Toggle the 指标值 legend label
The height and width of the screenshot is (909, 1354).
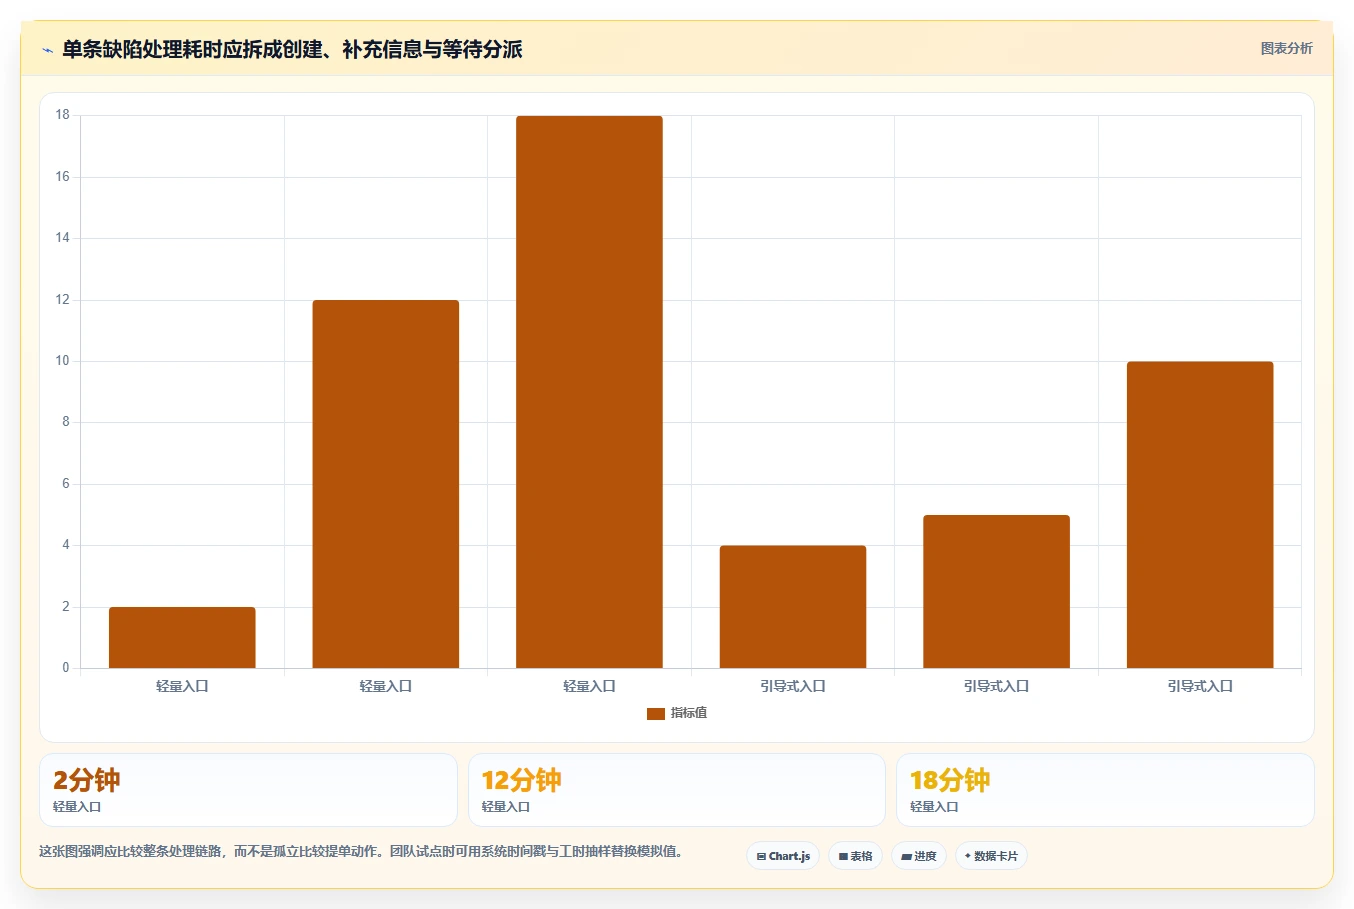[x=689, y=713]
